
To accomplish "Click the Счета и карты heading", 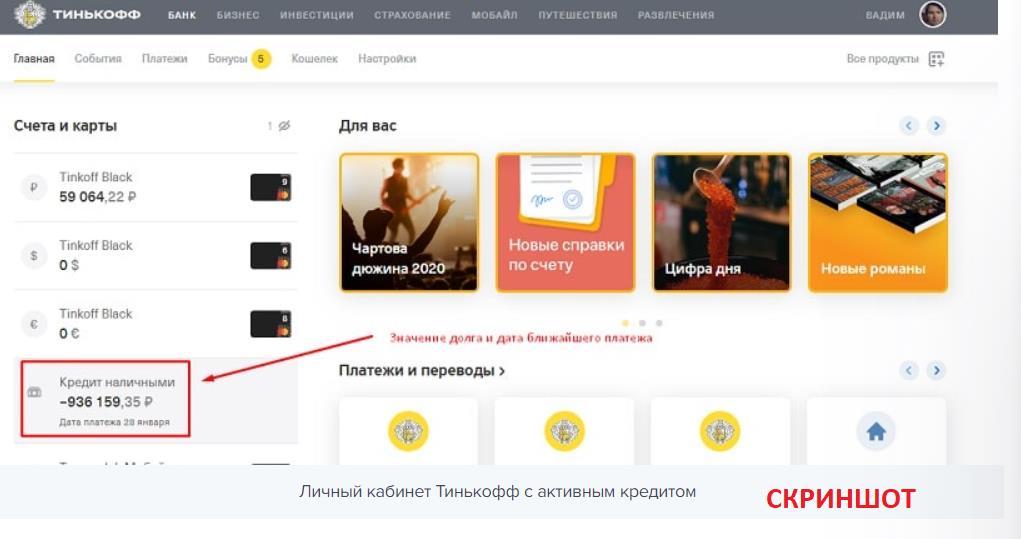I will click(x=65, y=126).
